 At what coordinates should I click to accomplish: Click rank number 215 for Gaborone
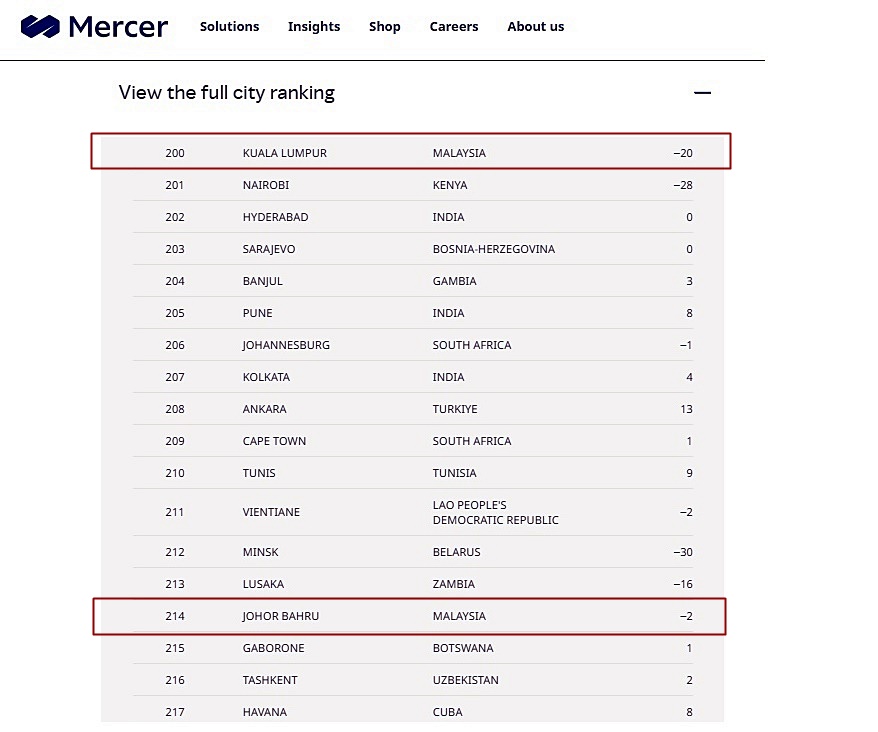pos(175,648)
